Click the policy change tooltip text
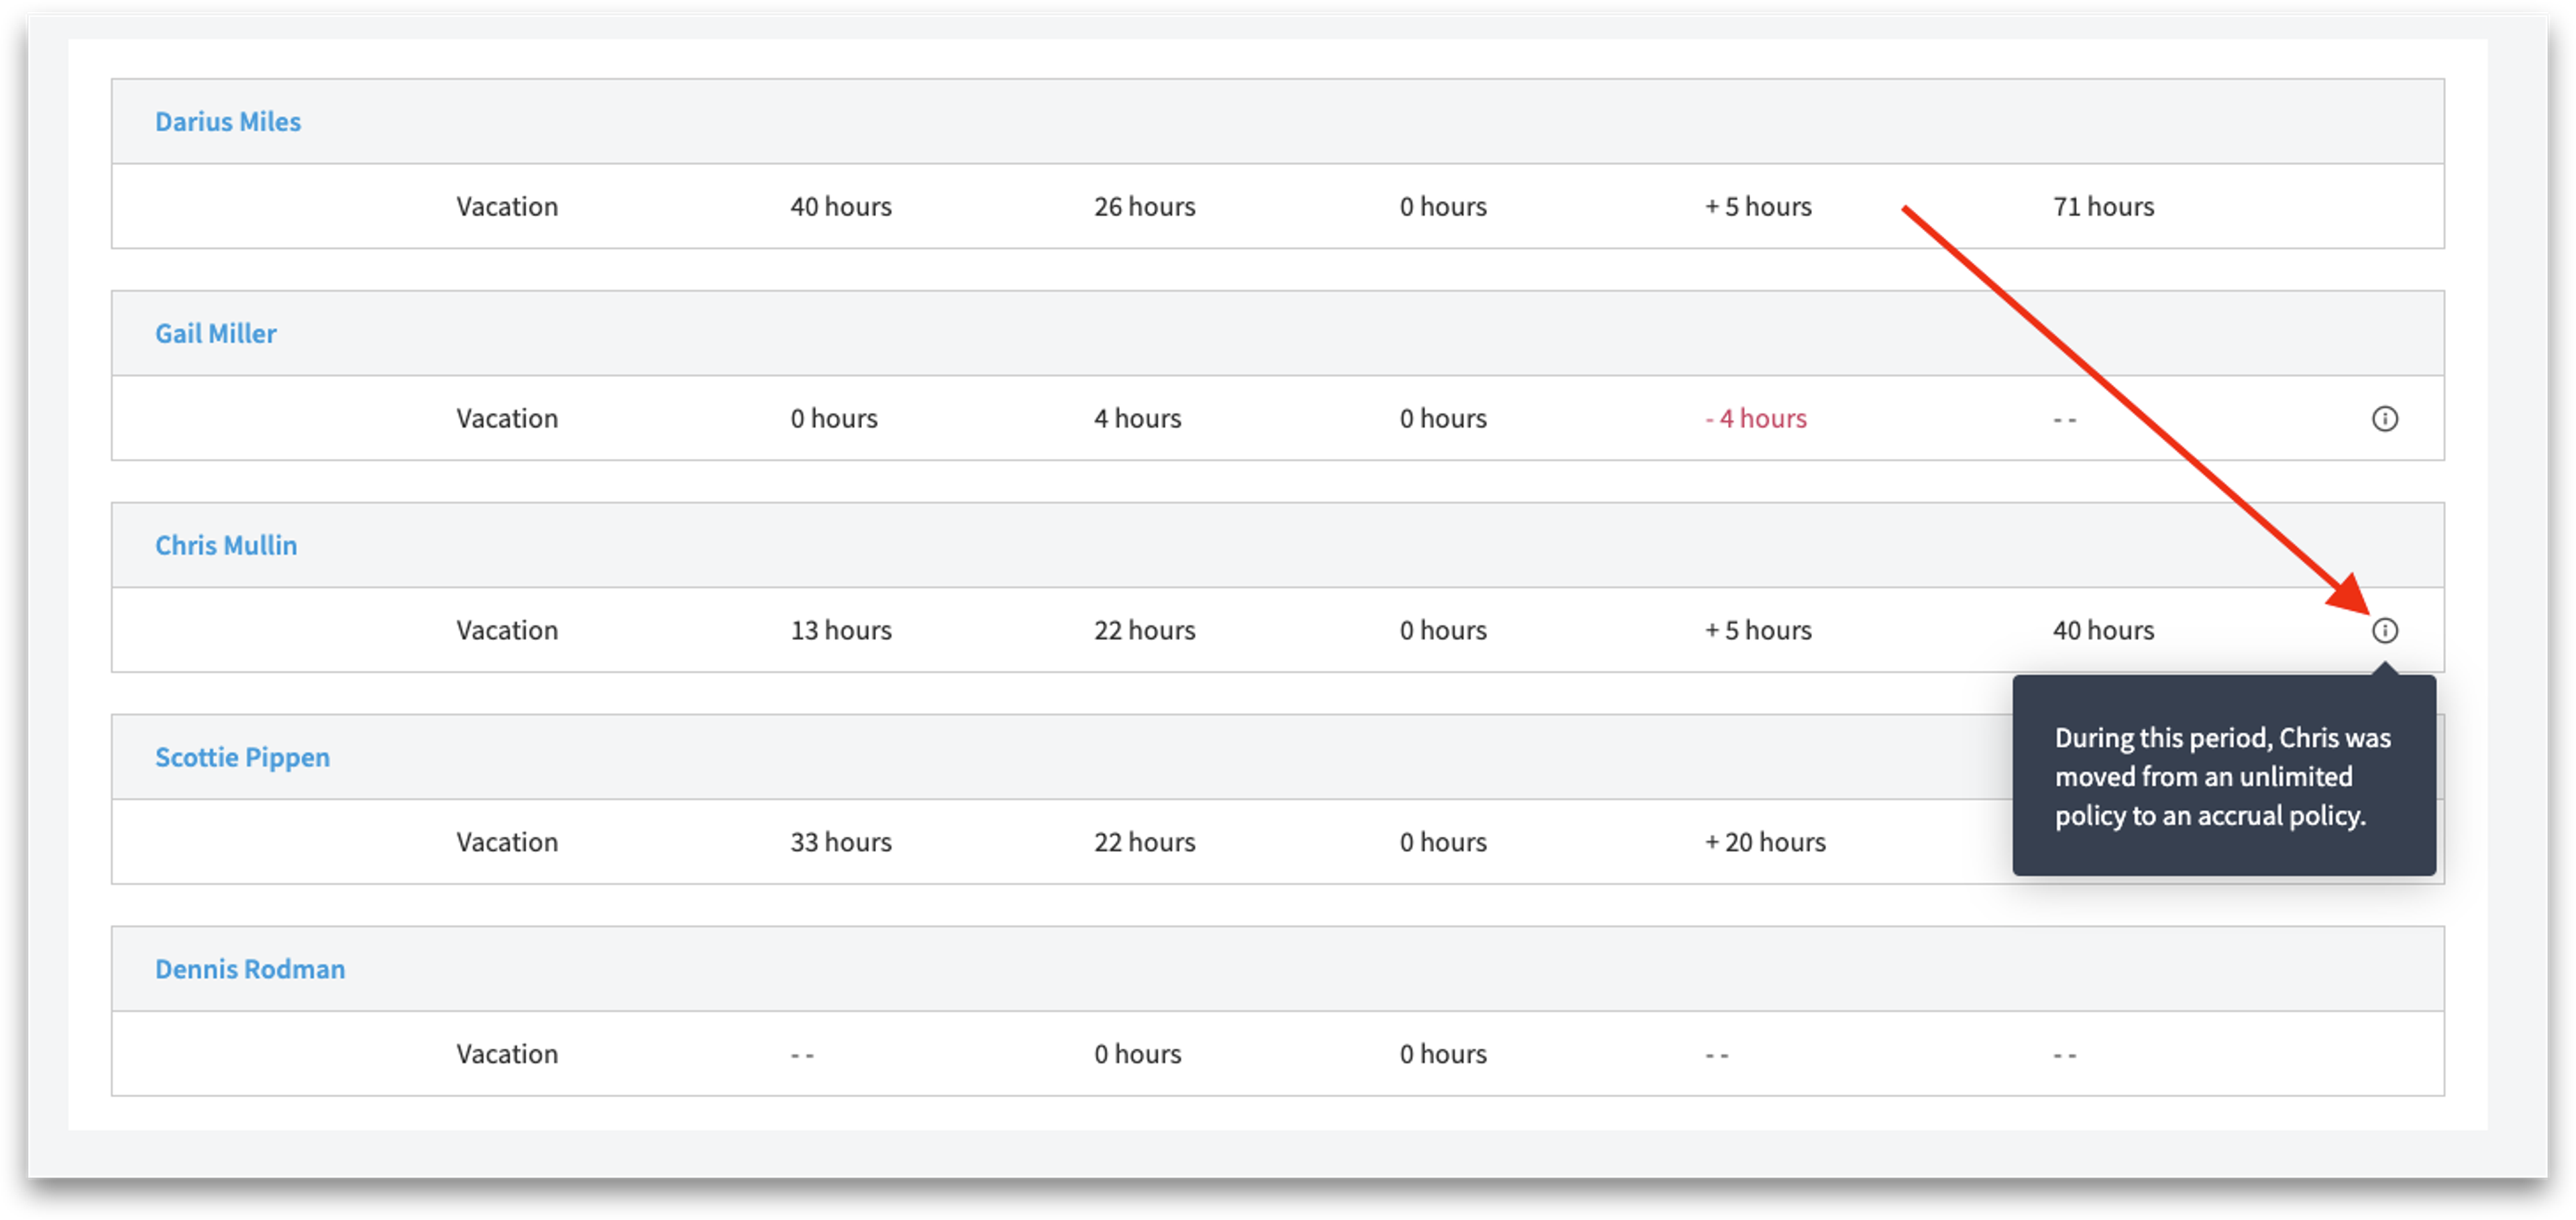The height and width of the screenshot is (1220, 2576). click(2223, 776)
